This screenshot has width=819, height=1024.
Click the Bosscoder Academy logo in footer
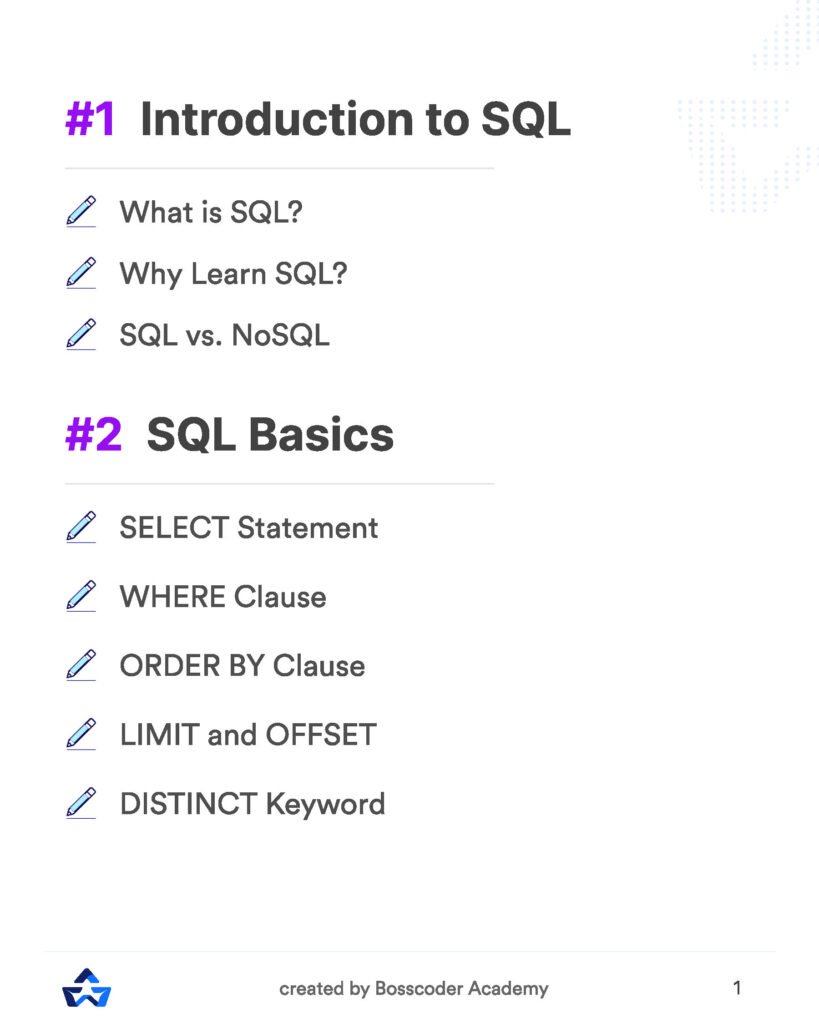[x=86, y=987]
